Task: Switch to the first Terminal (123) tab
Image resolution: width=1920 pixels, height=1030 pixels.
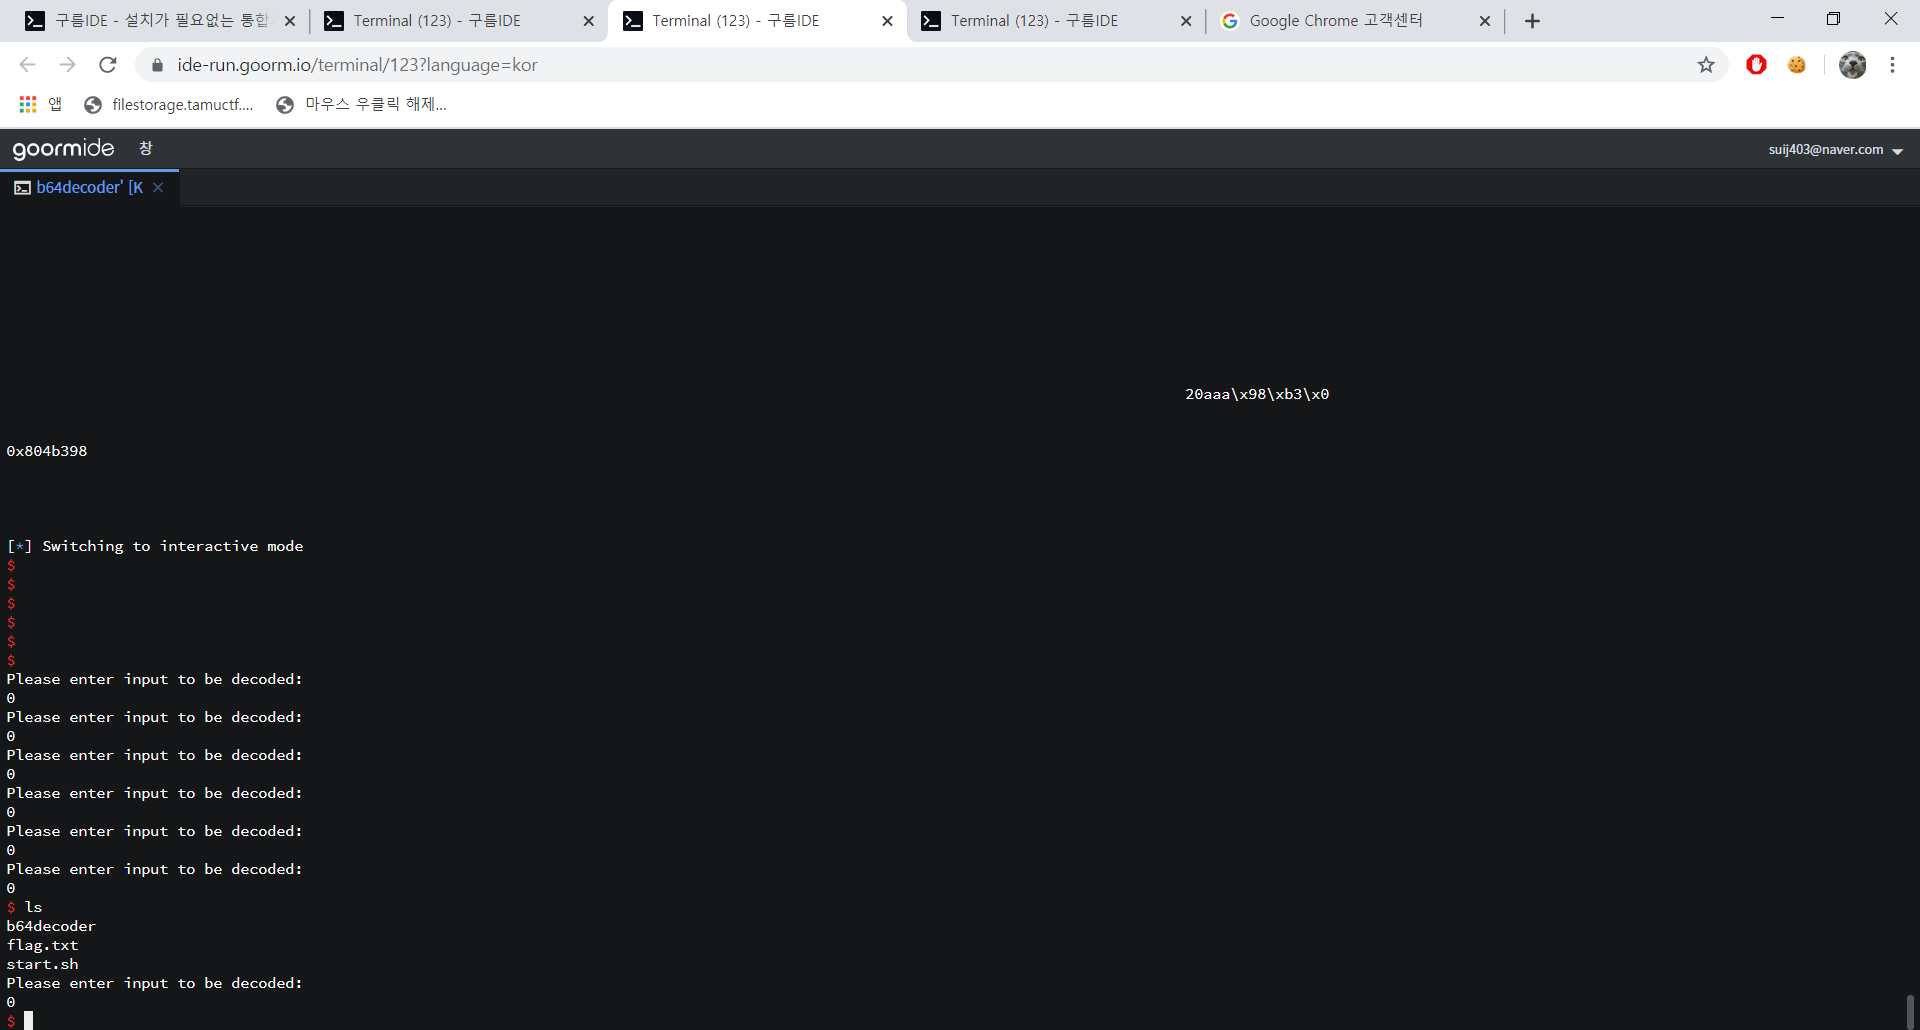Action: point(458,21)
